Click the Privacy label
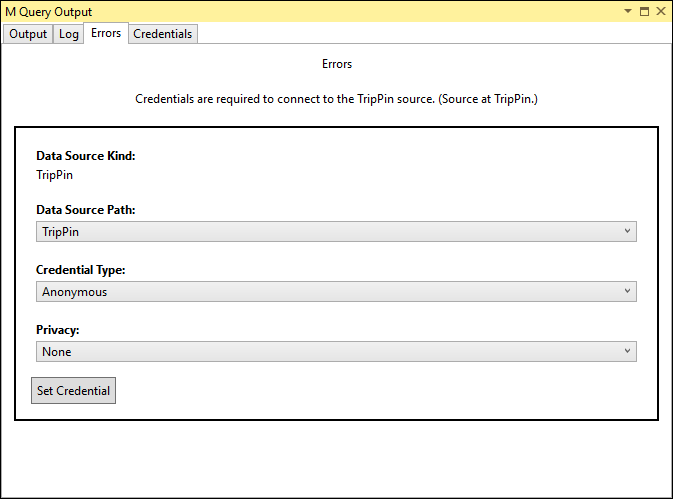 pyautogui.click(x=58, y=330)
